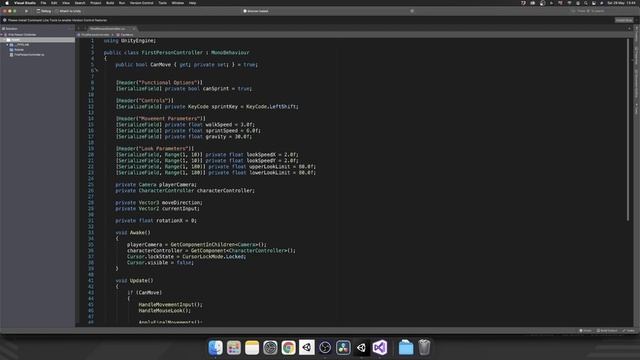Open the Apple menu
The height and width of the screenshot is (360, 640).
click(7, 3)
